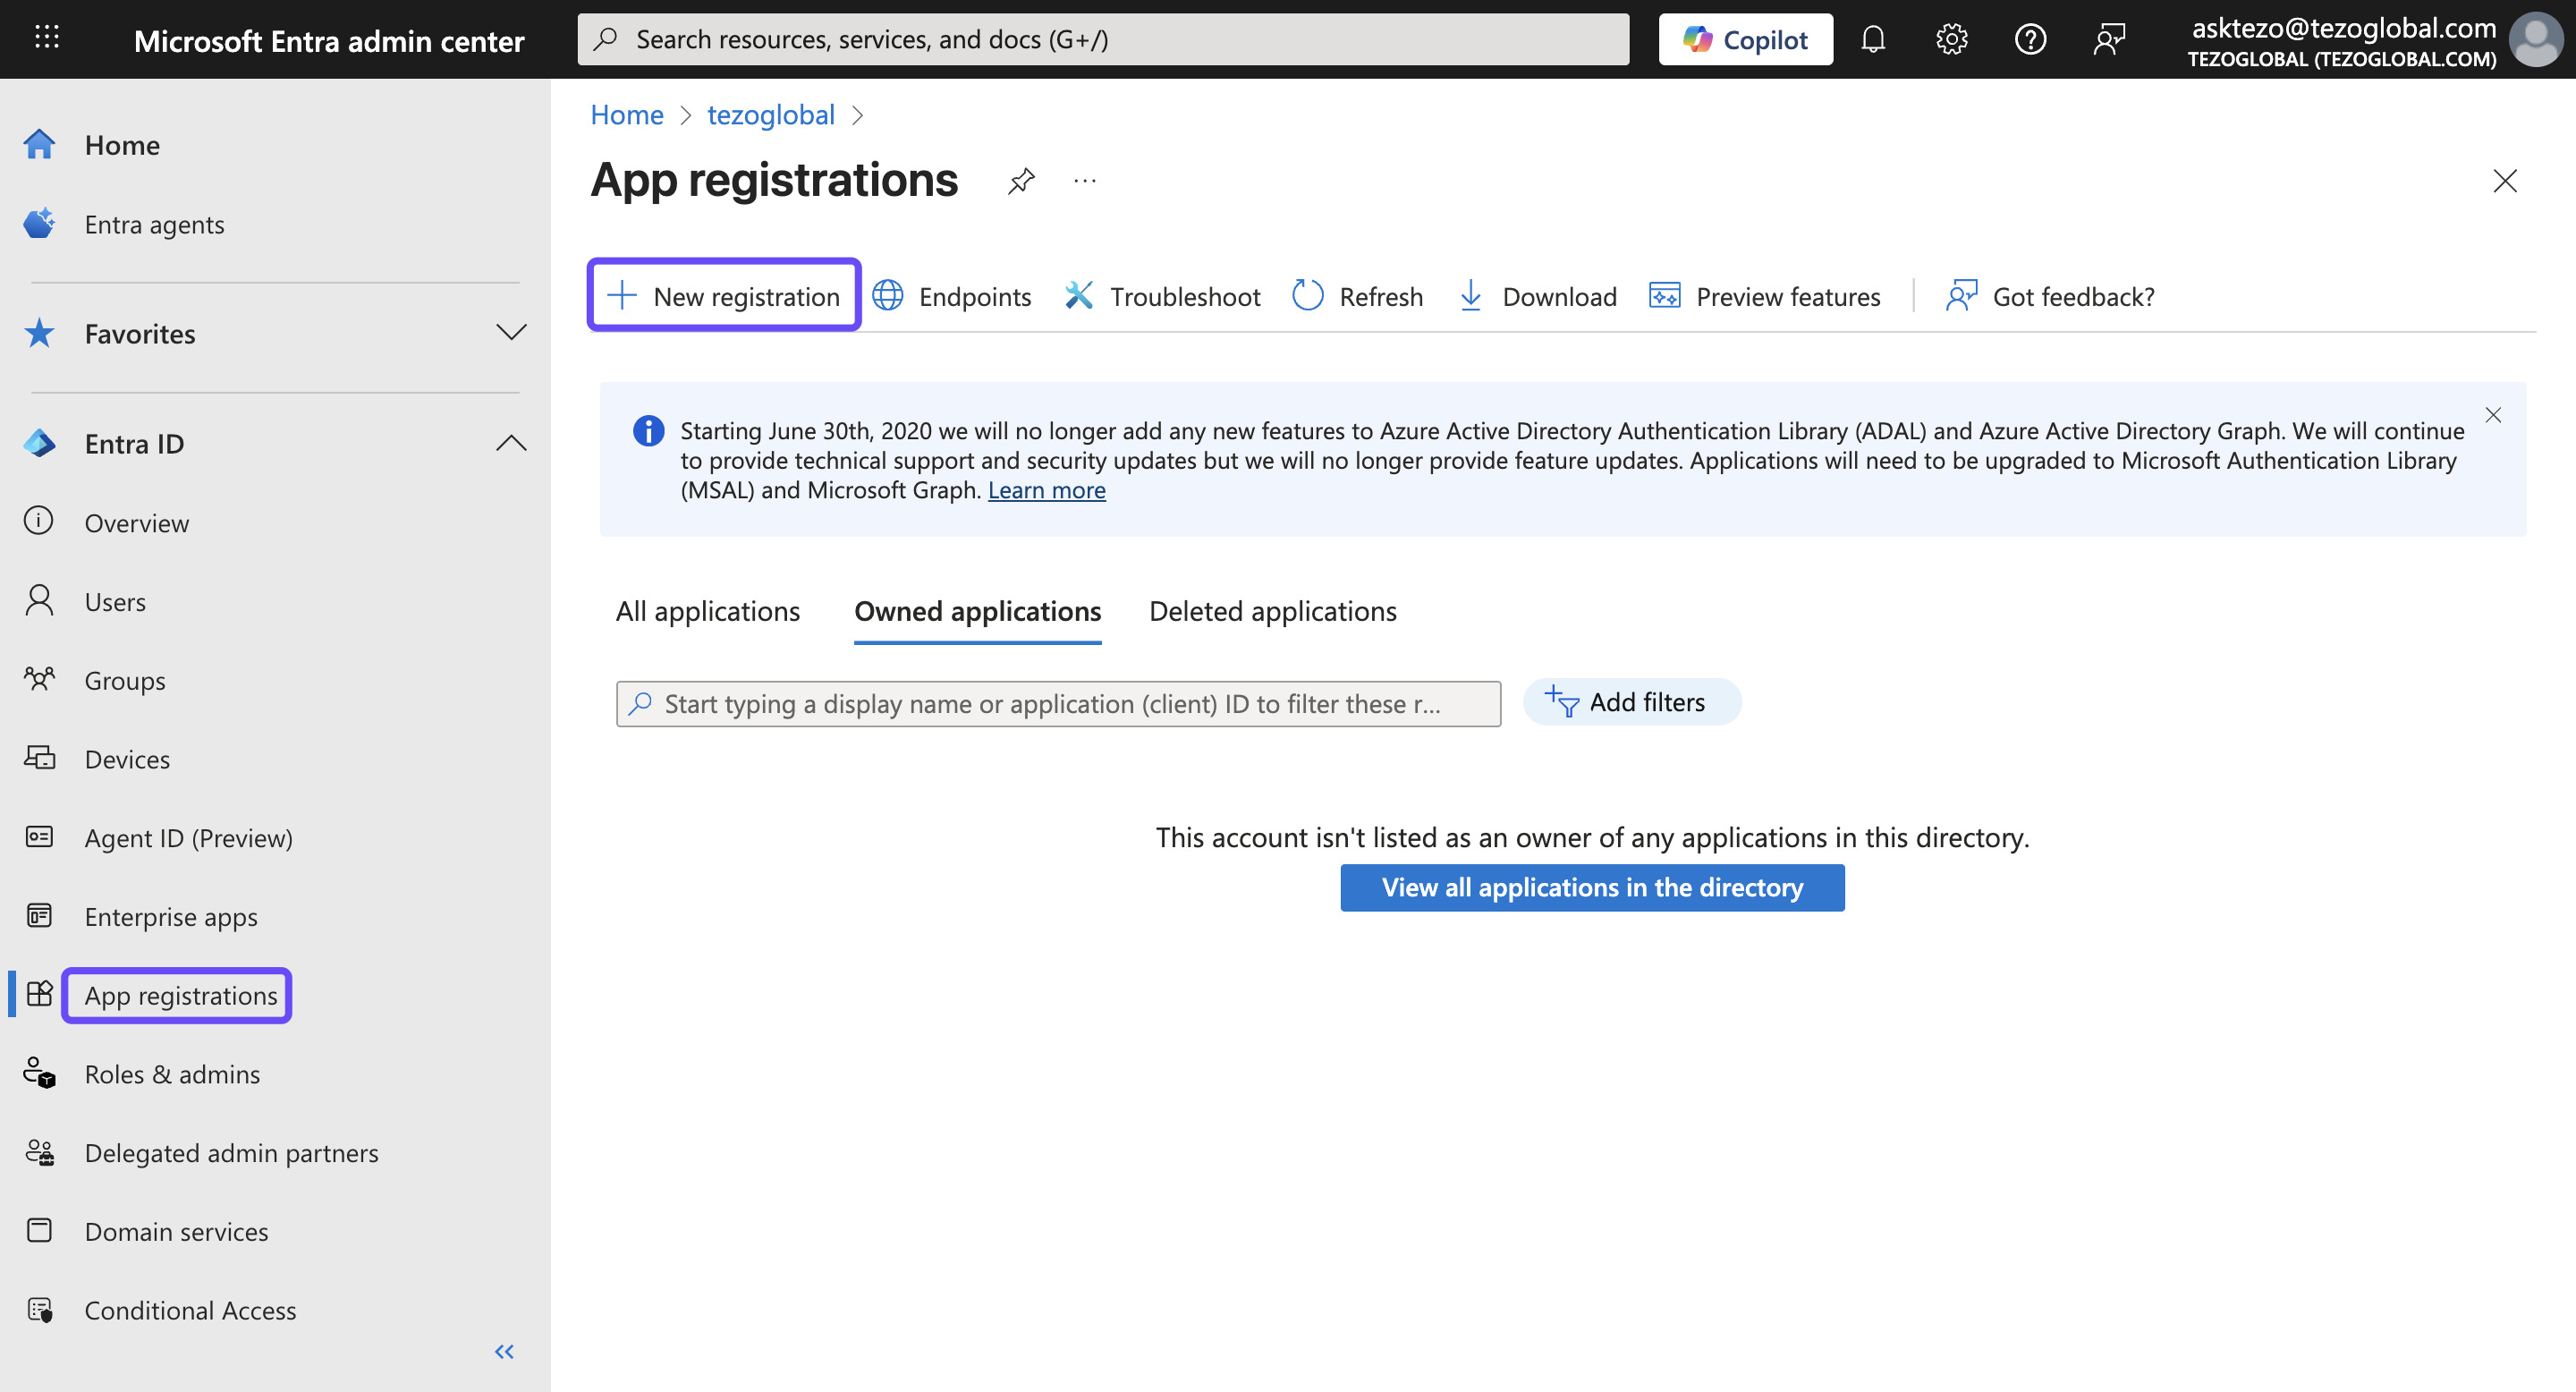This screenshot has height=1392, width=2576.
Task: Open the settings gear icon
Action: click(1951, 39)
